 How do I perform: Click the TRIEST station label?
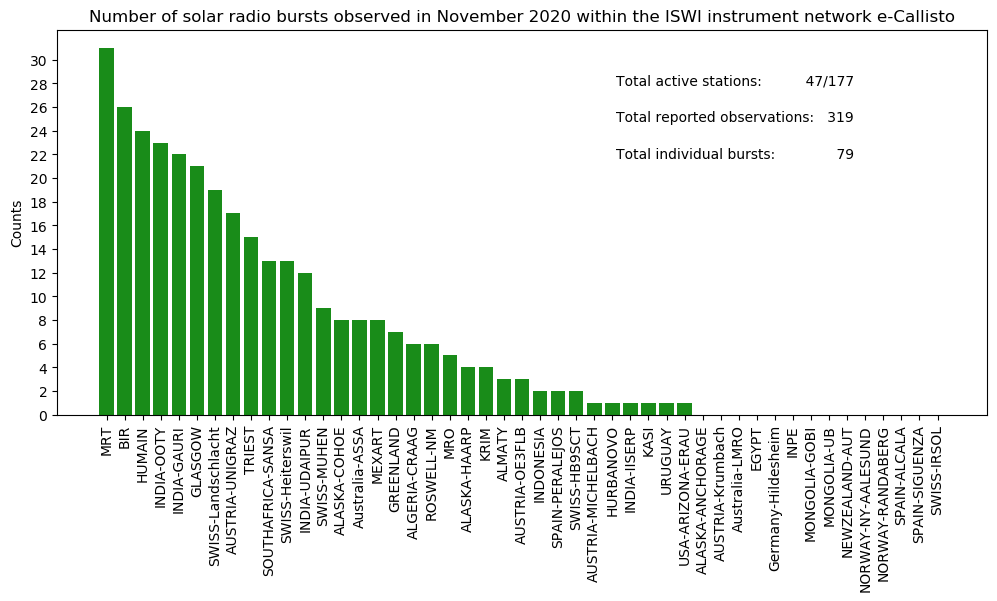point(251,452)
